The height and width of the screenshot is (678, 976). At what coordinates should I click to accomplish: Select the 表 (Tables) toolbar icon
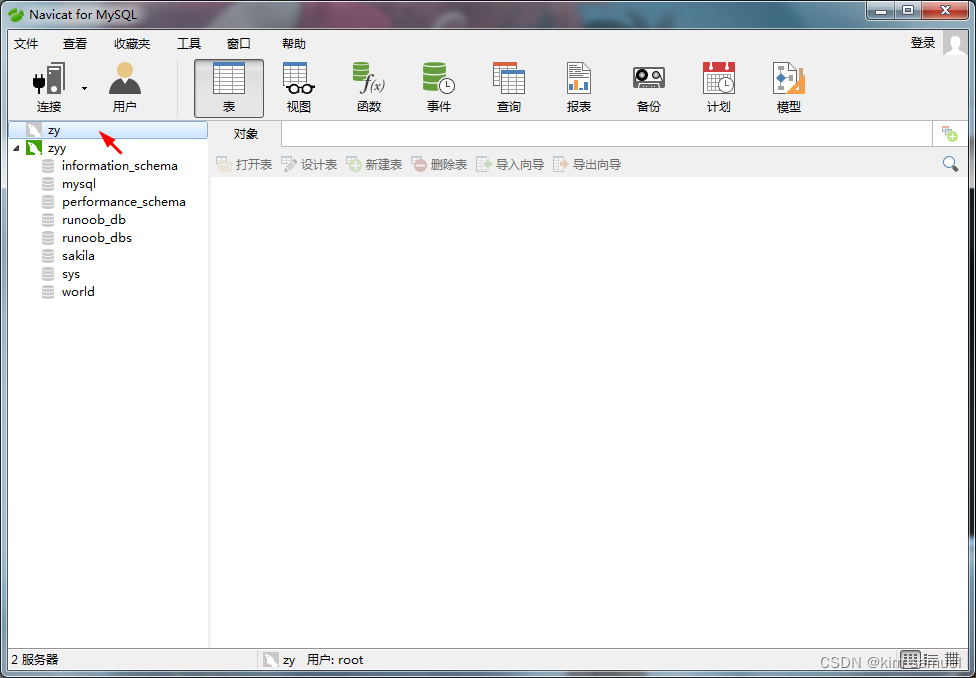click(228, 85)
